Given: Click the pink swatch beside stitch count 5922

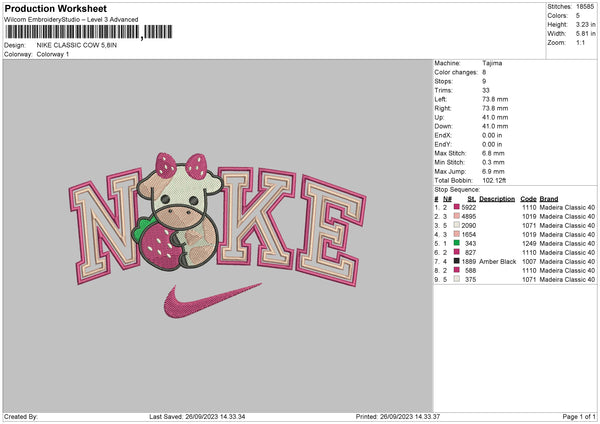Looking at the screenshot, I should [457, 207].
